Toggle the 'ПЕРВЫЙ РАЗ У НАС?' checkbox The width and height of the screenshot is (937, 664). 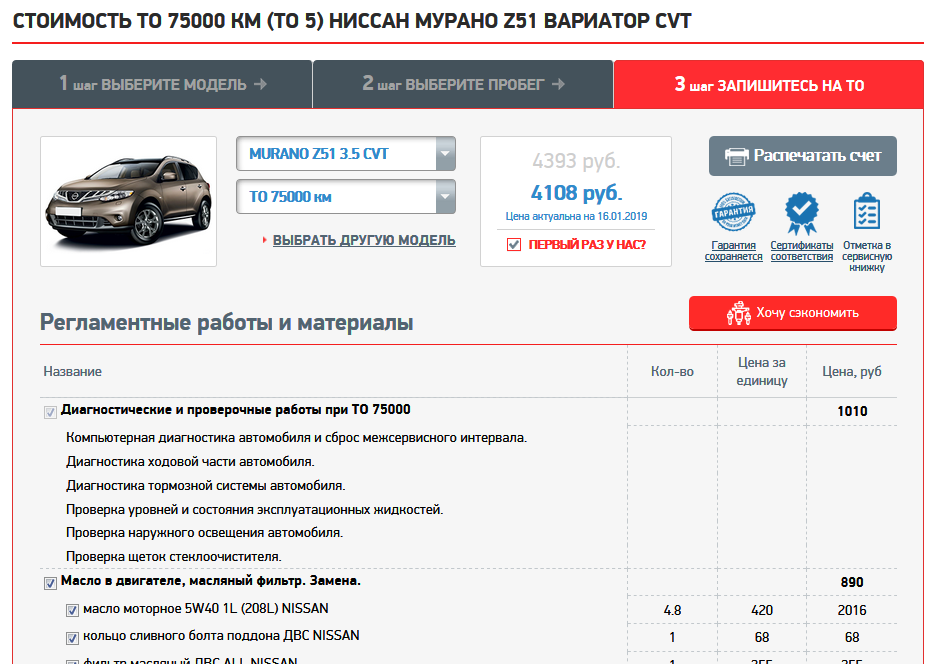pyautogui.click(x=513, y=244)
